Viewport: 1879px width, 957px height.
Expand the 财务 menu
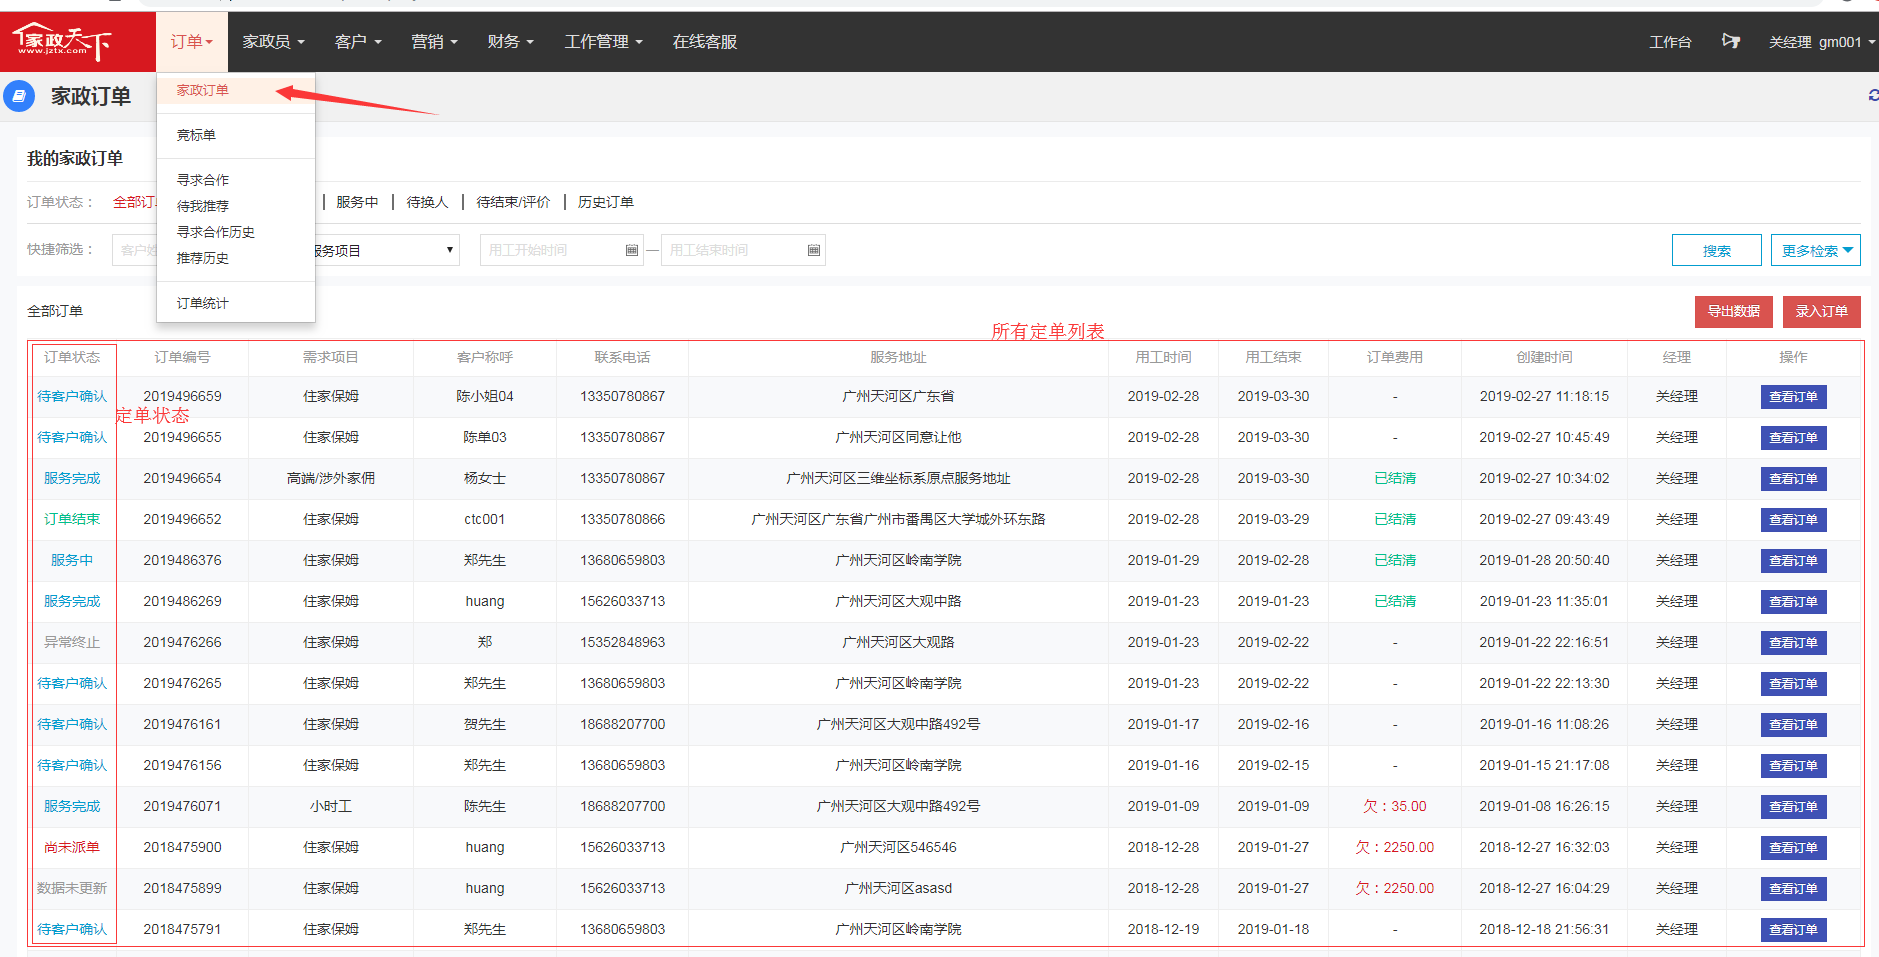click(x=510, y=41)
